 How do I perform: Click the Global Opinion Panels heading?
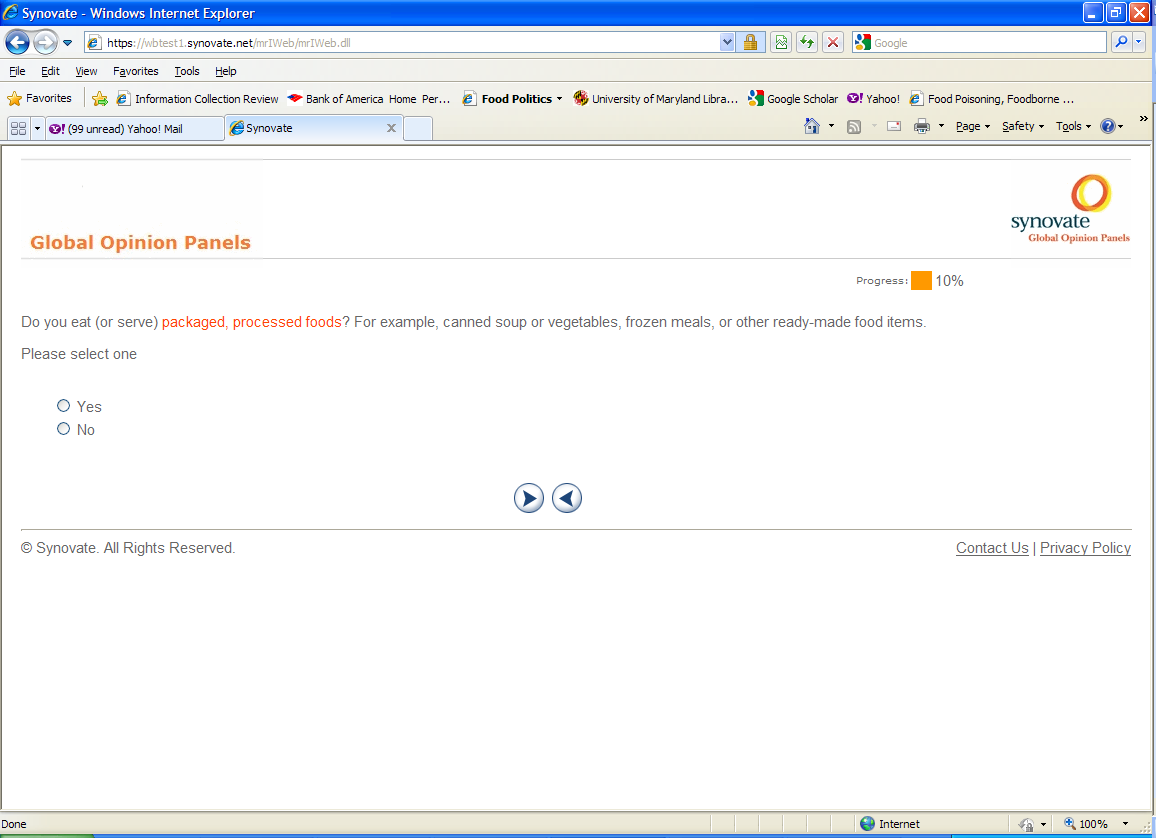(140, 242)
